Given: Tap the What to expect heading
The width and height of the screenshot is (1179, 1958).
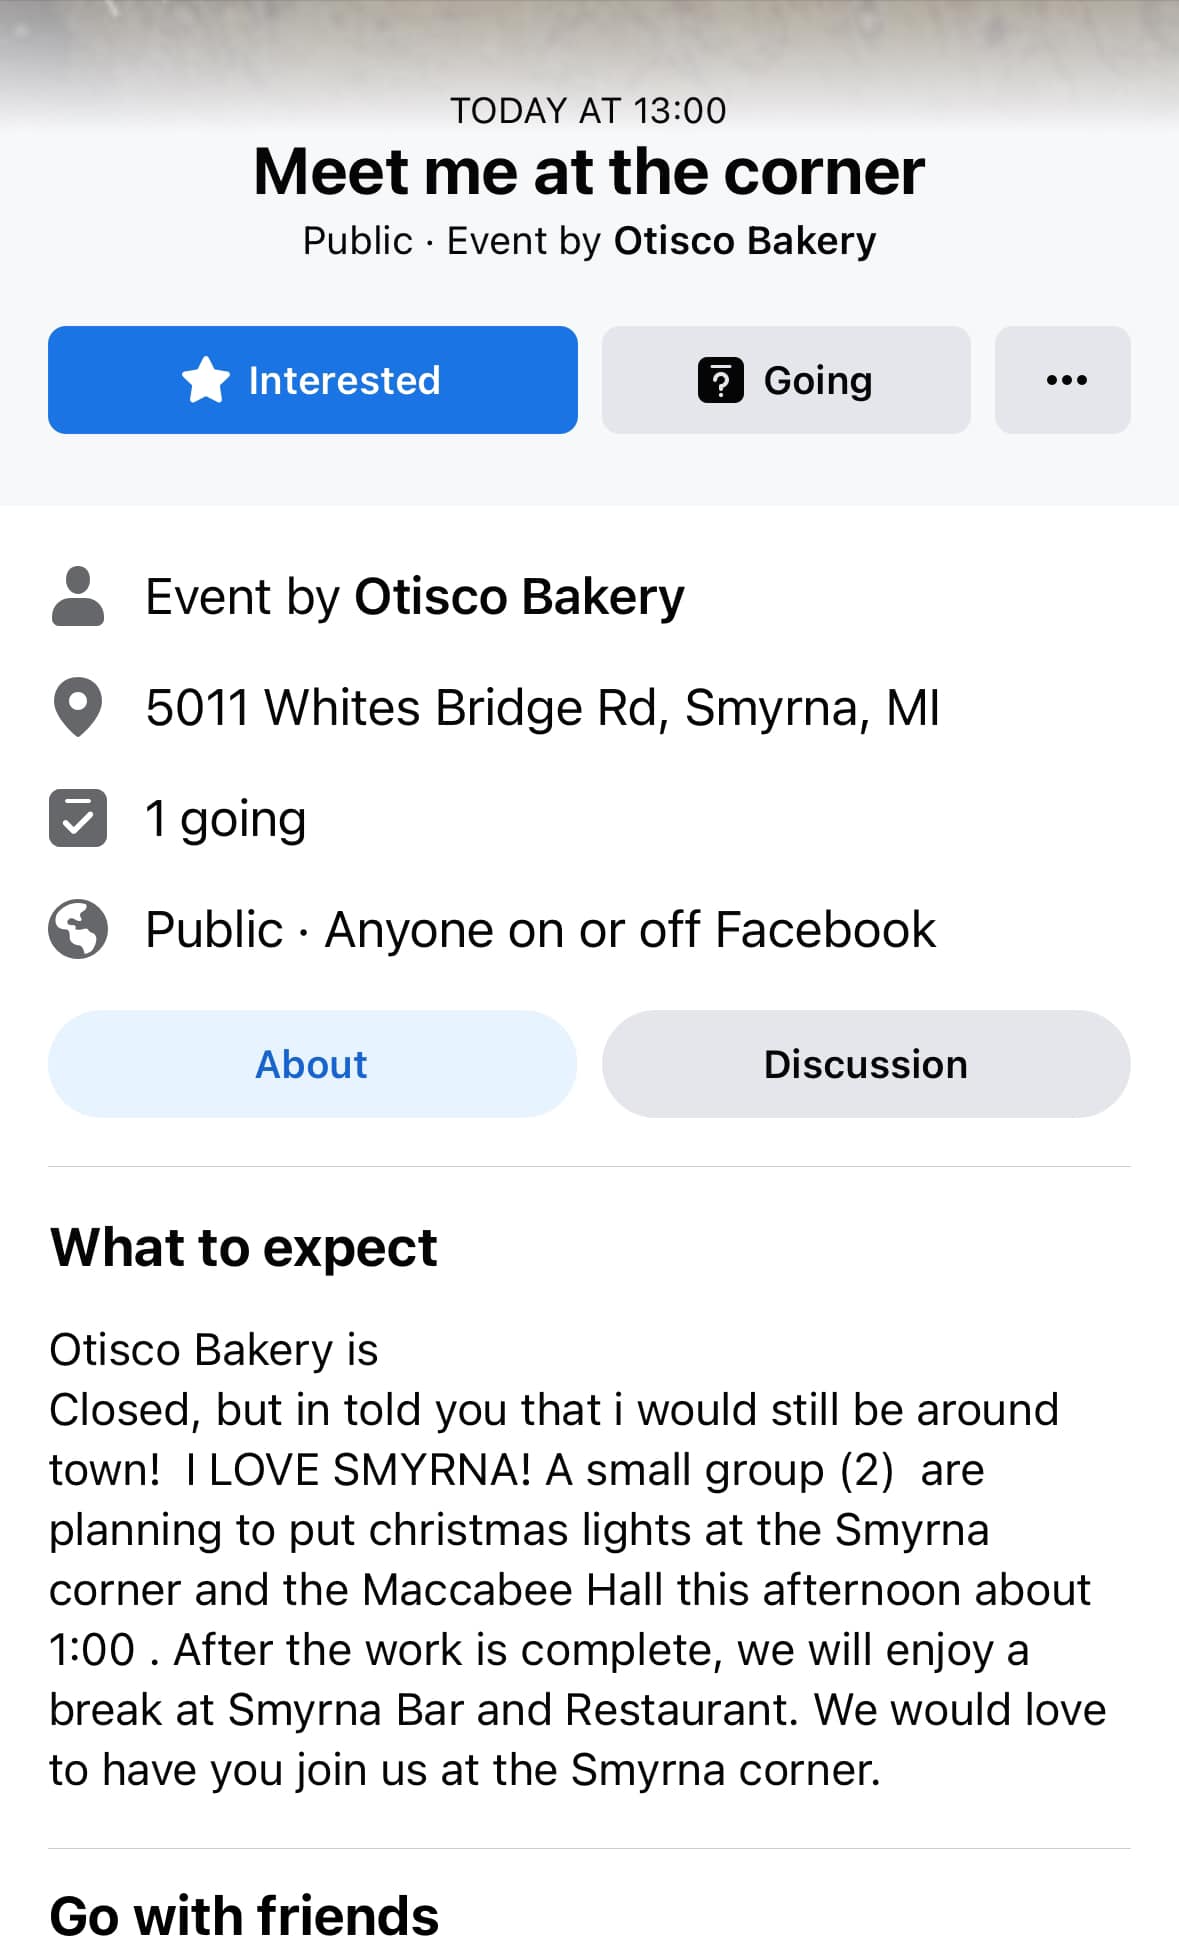Looking at the screenshot, I should pos(244,1248).
